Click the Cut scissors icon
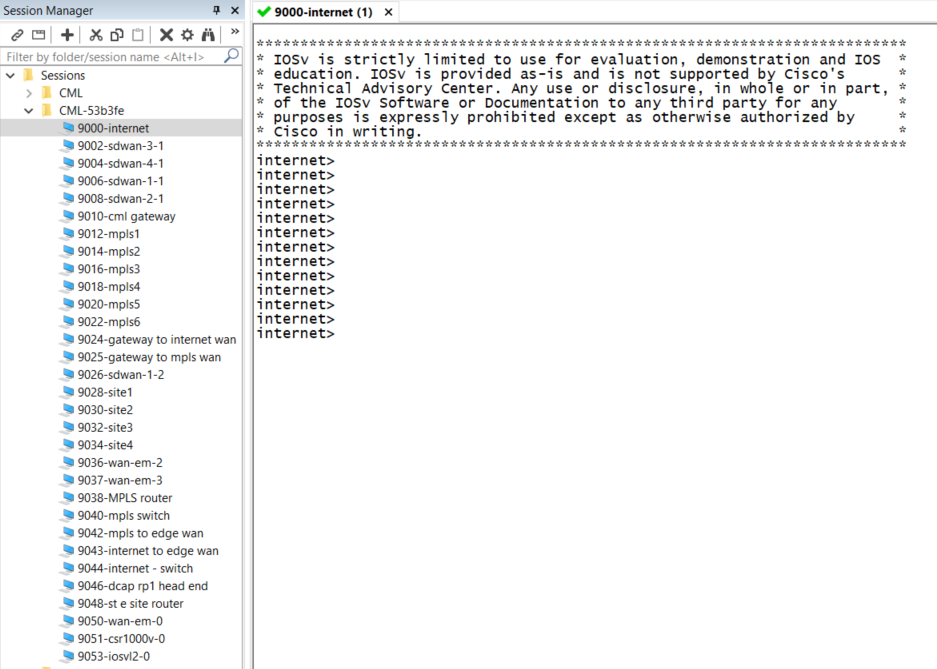The height and width of the screenshot is (669, 937). (x=96, y=35)
